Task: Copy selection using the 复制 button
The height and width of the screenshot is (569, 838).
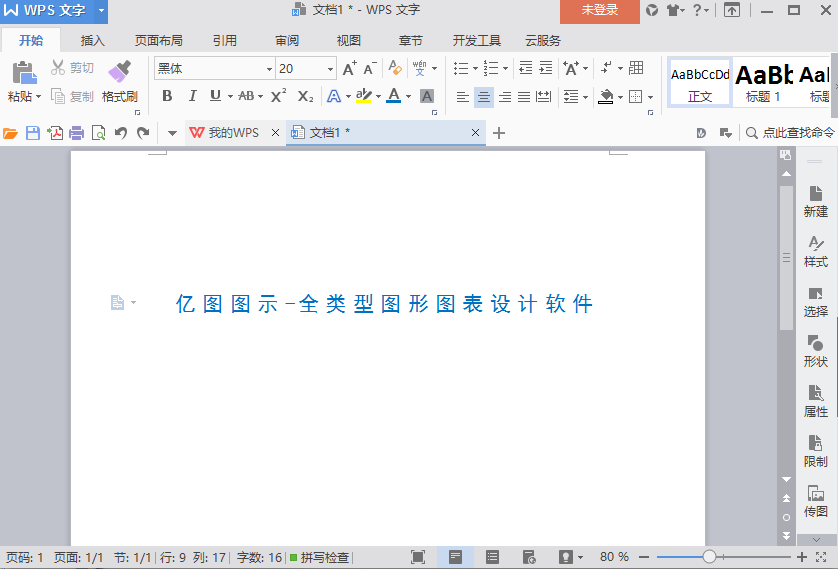Action: pos(73,96)
